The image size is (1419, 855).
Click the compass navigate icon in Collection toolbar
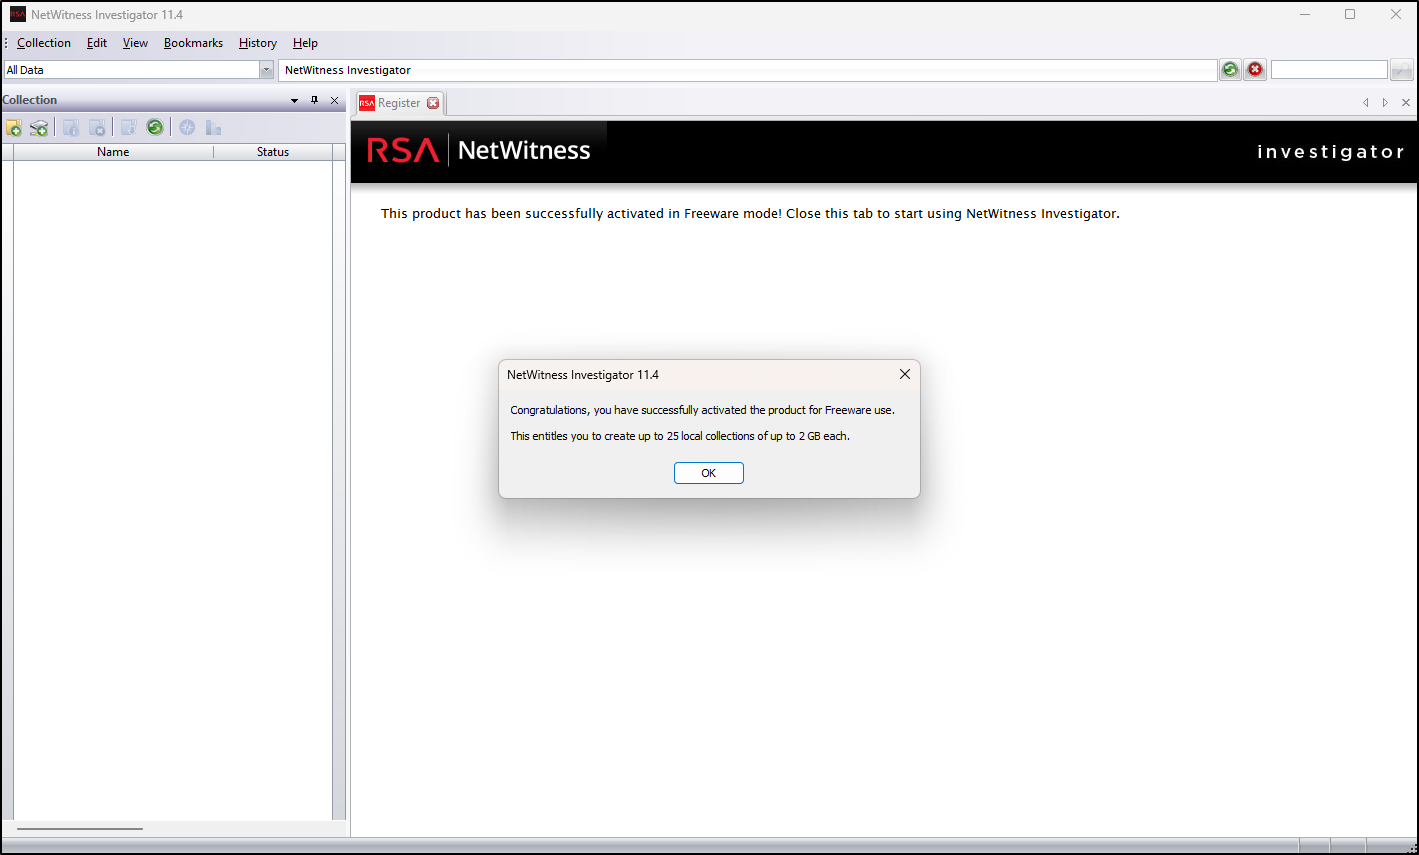(187, 127)
